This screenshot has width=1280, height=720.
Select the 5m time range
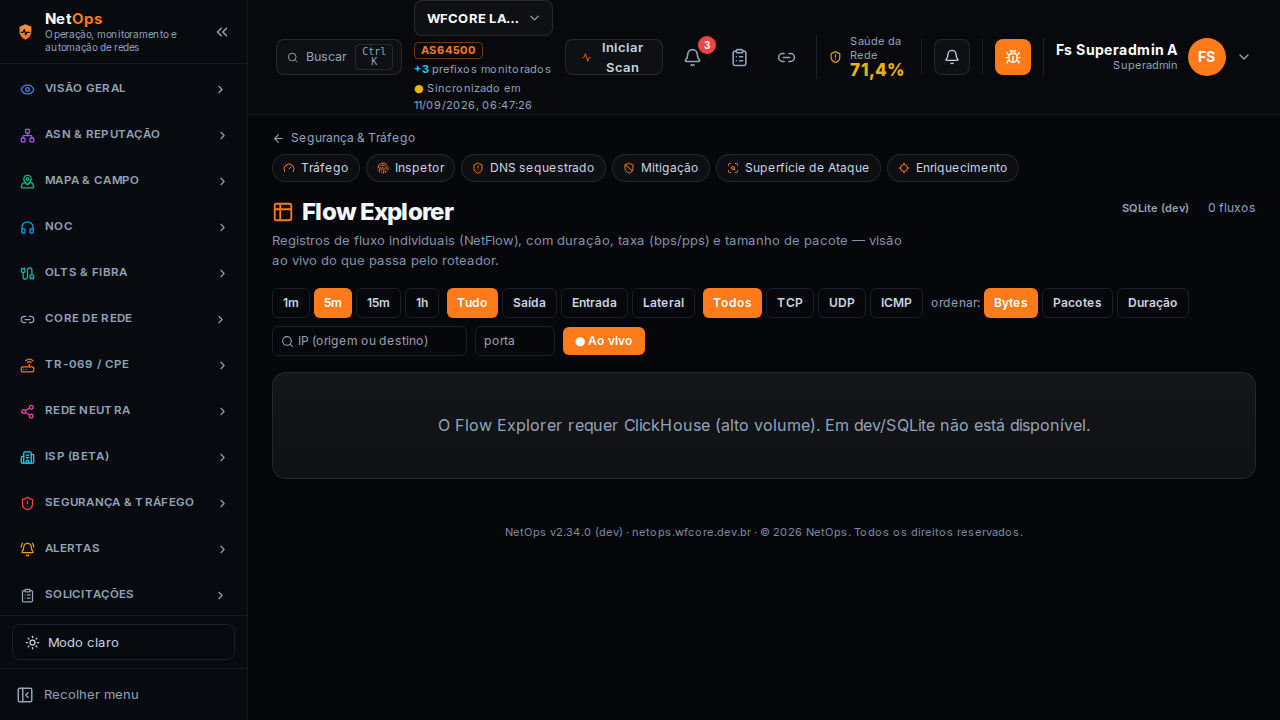click(333, 303)
